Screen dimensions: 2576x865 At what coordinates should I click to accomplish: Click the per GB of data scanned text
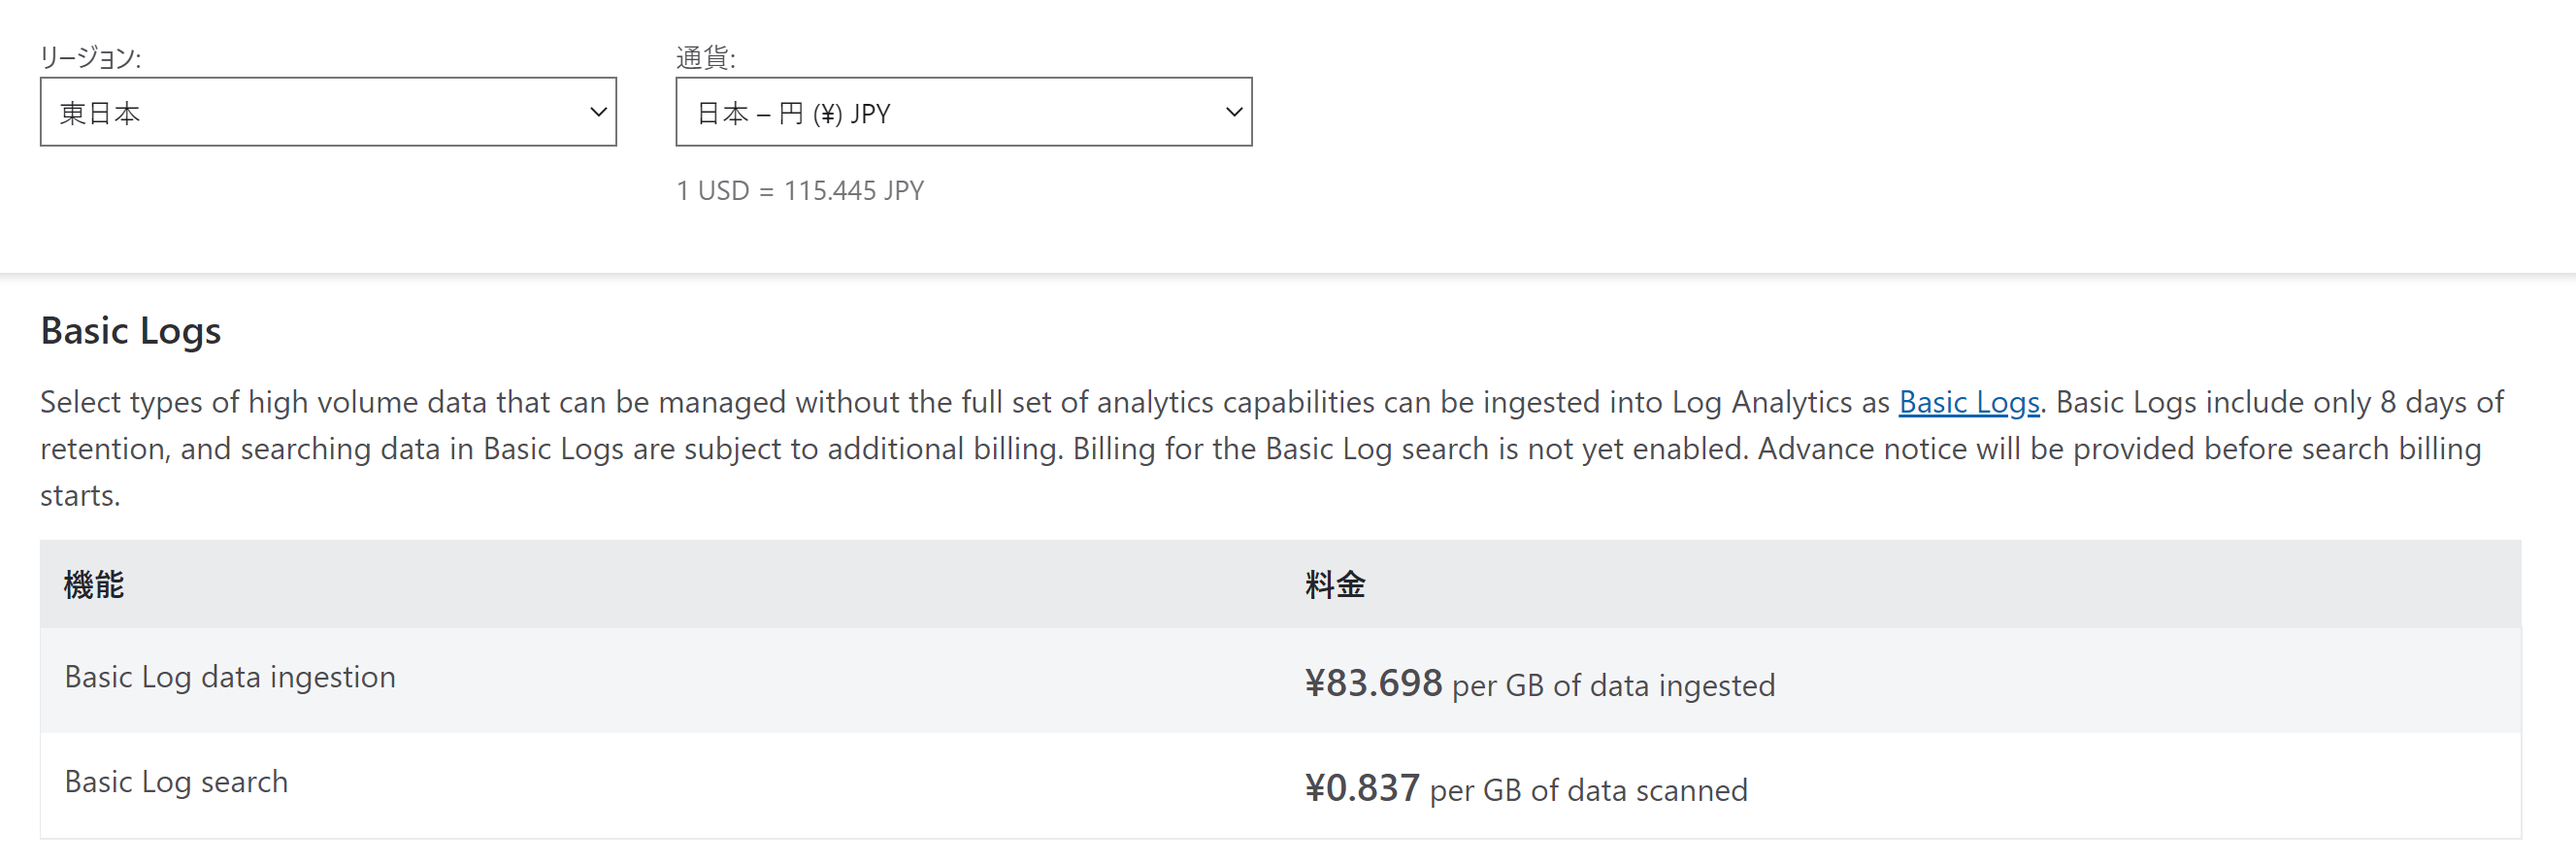(1587, 790)
